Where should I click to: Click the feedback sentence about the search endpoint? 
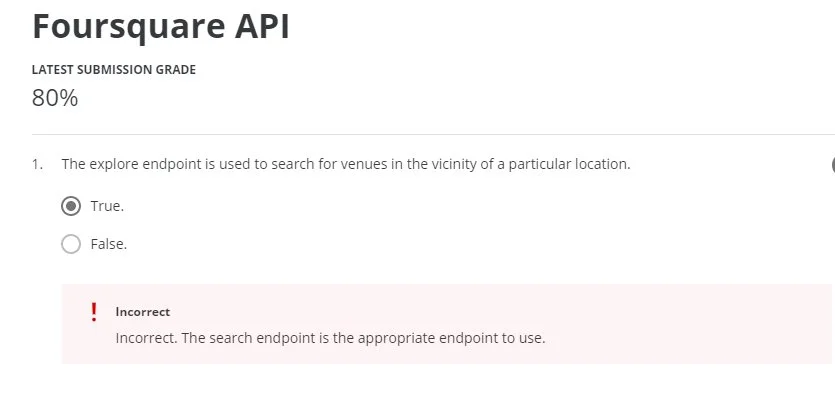click(x=330, y=338)
